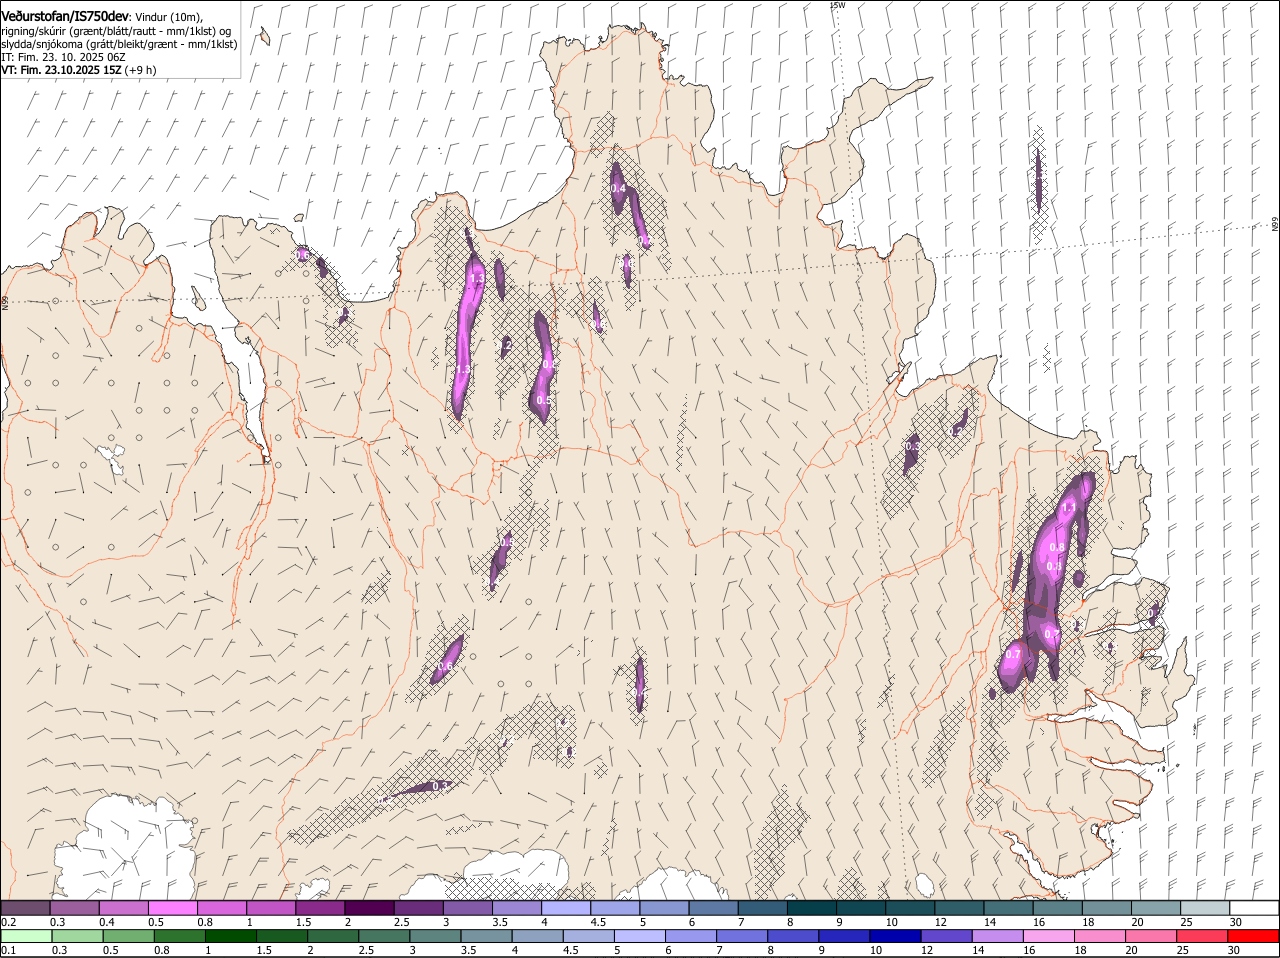Click the 'VT: Fim. 23.10.2025 15Z' valid time

(61, 70)
